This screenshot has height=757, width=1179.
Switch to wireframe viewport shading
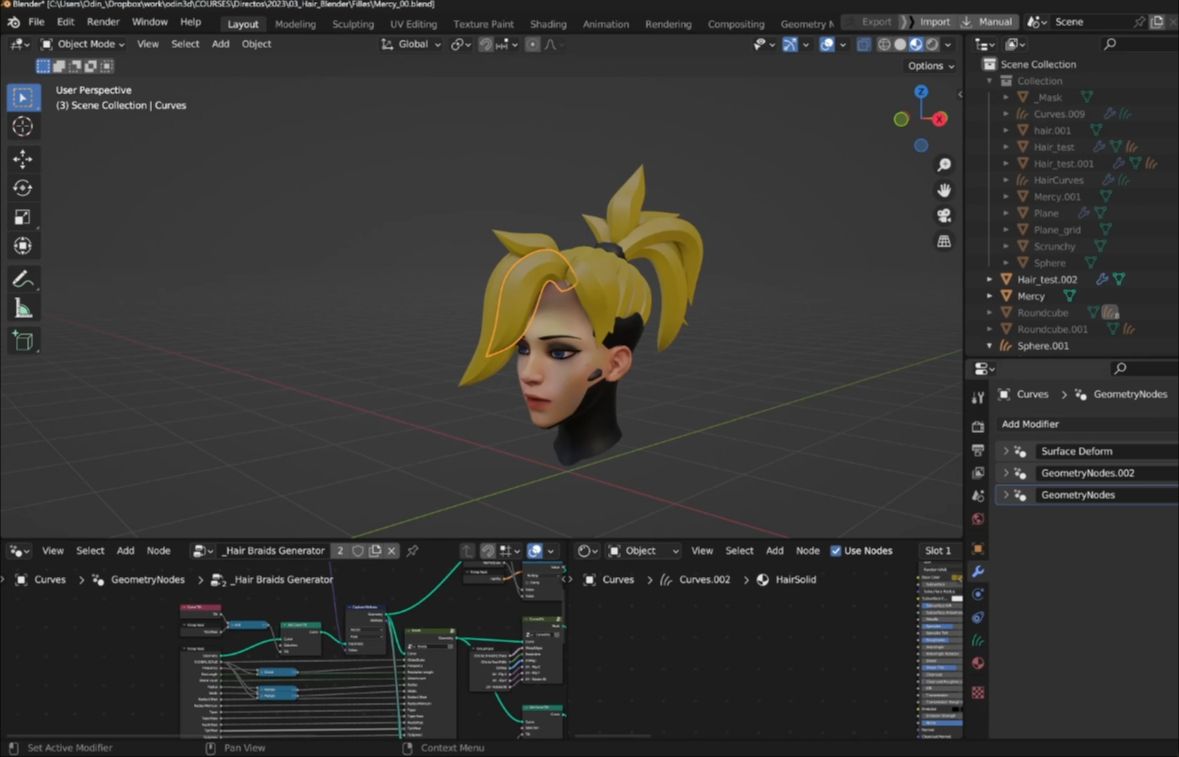pyautogui.click(x=884, y=44)
